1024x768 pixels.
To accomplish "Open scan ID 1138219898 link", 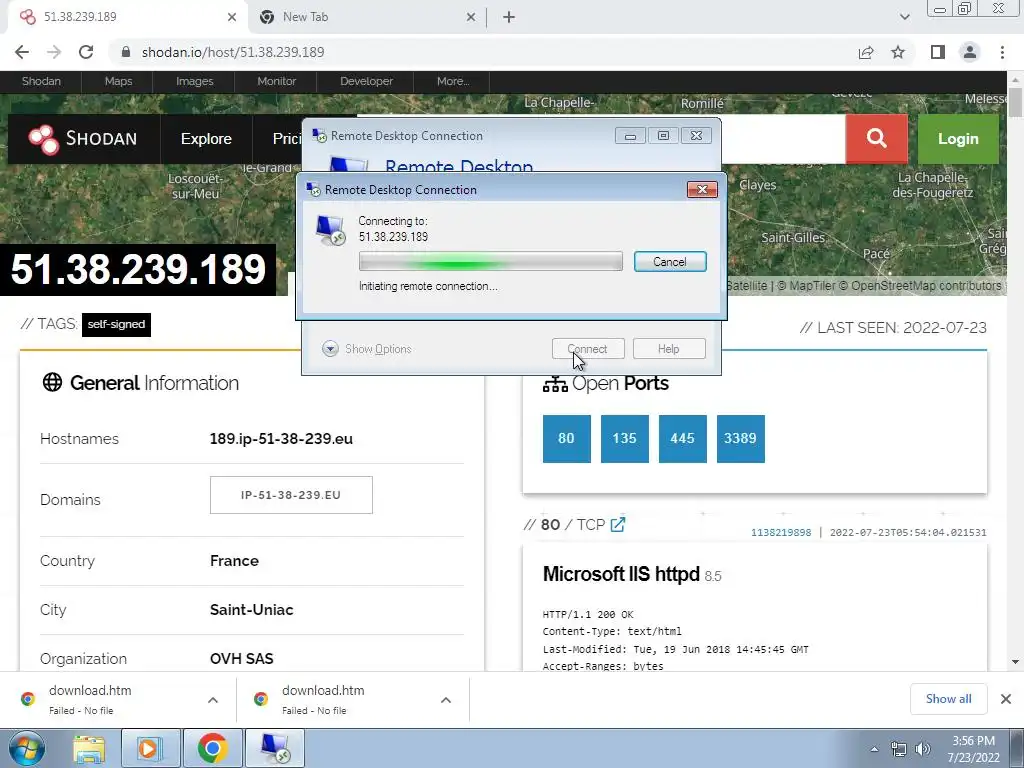I will (x=781, y=532).
